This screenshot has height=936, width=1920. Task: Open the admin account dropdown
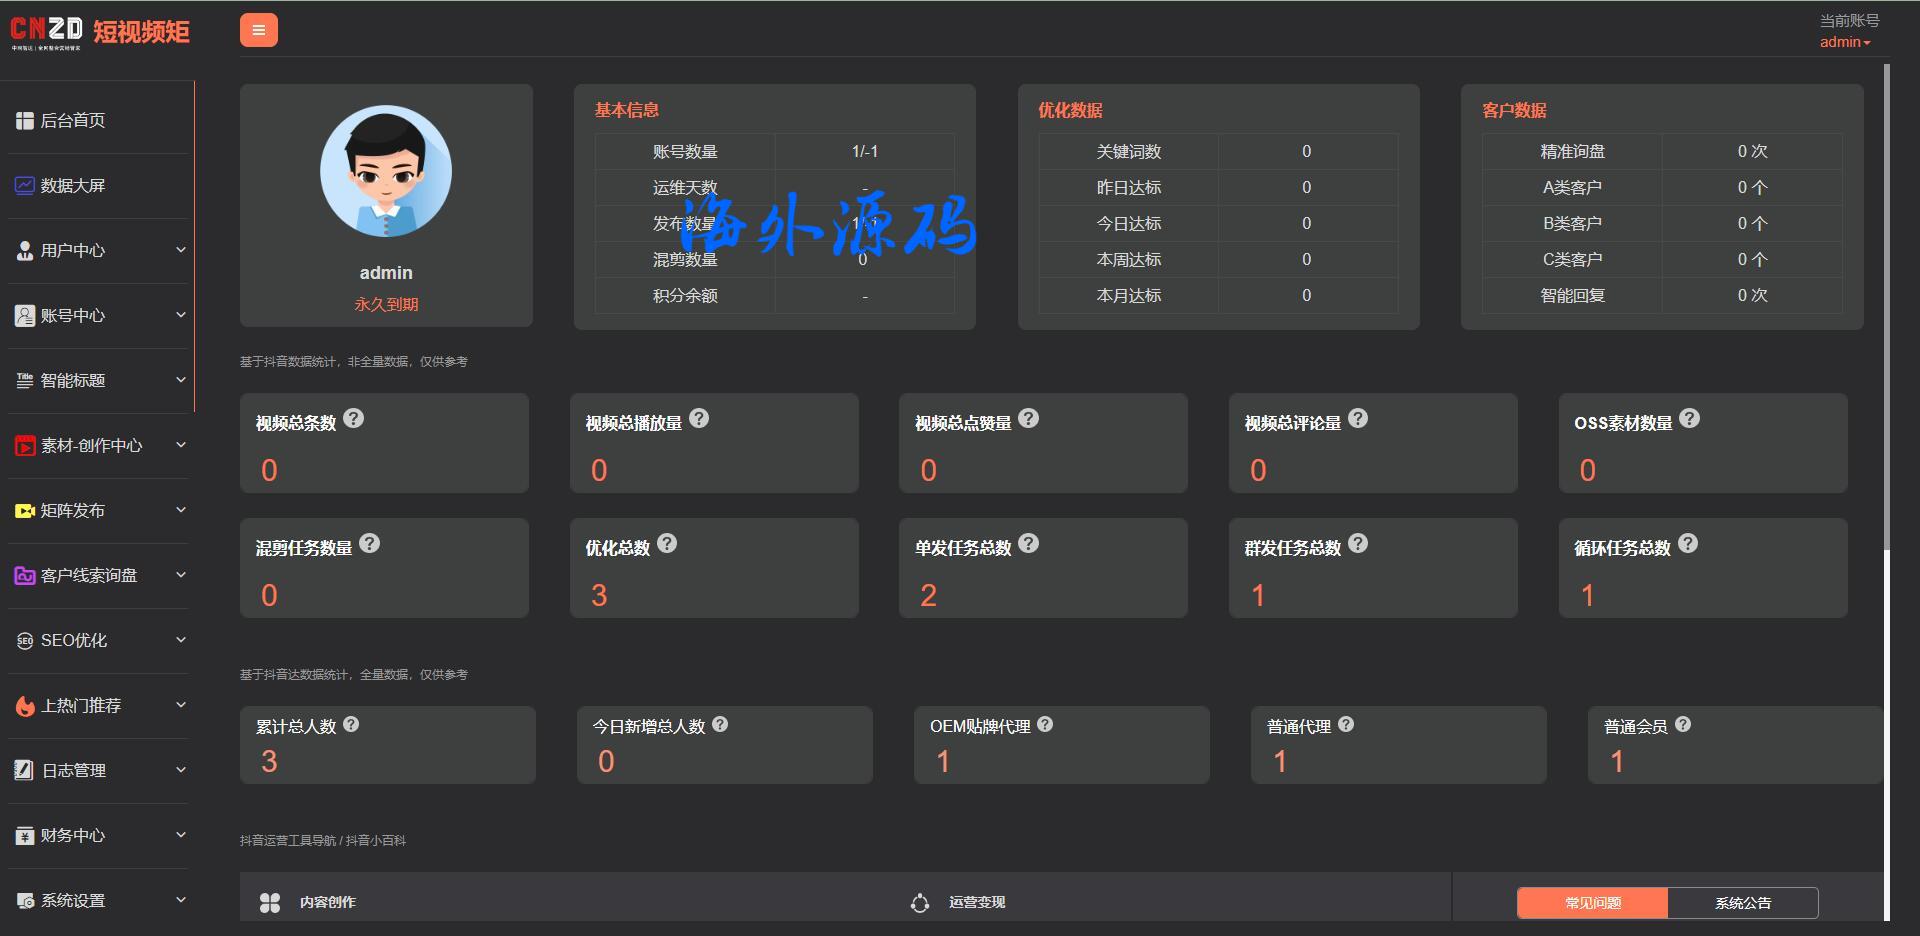click(x=1845, y=42)
